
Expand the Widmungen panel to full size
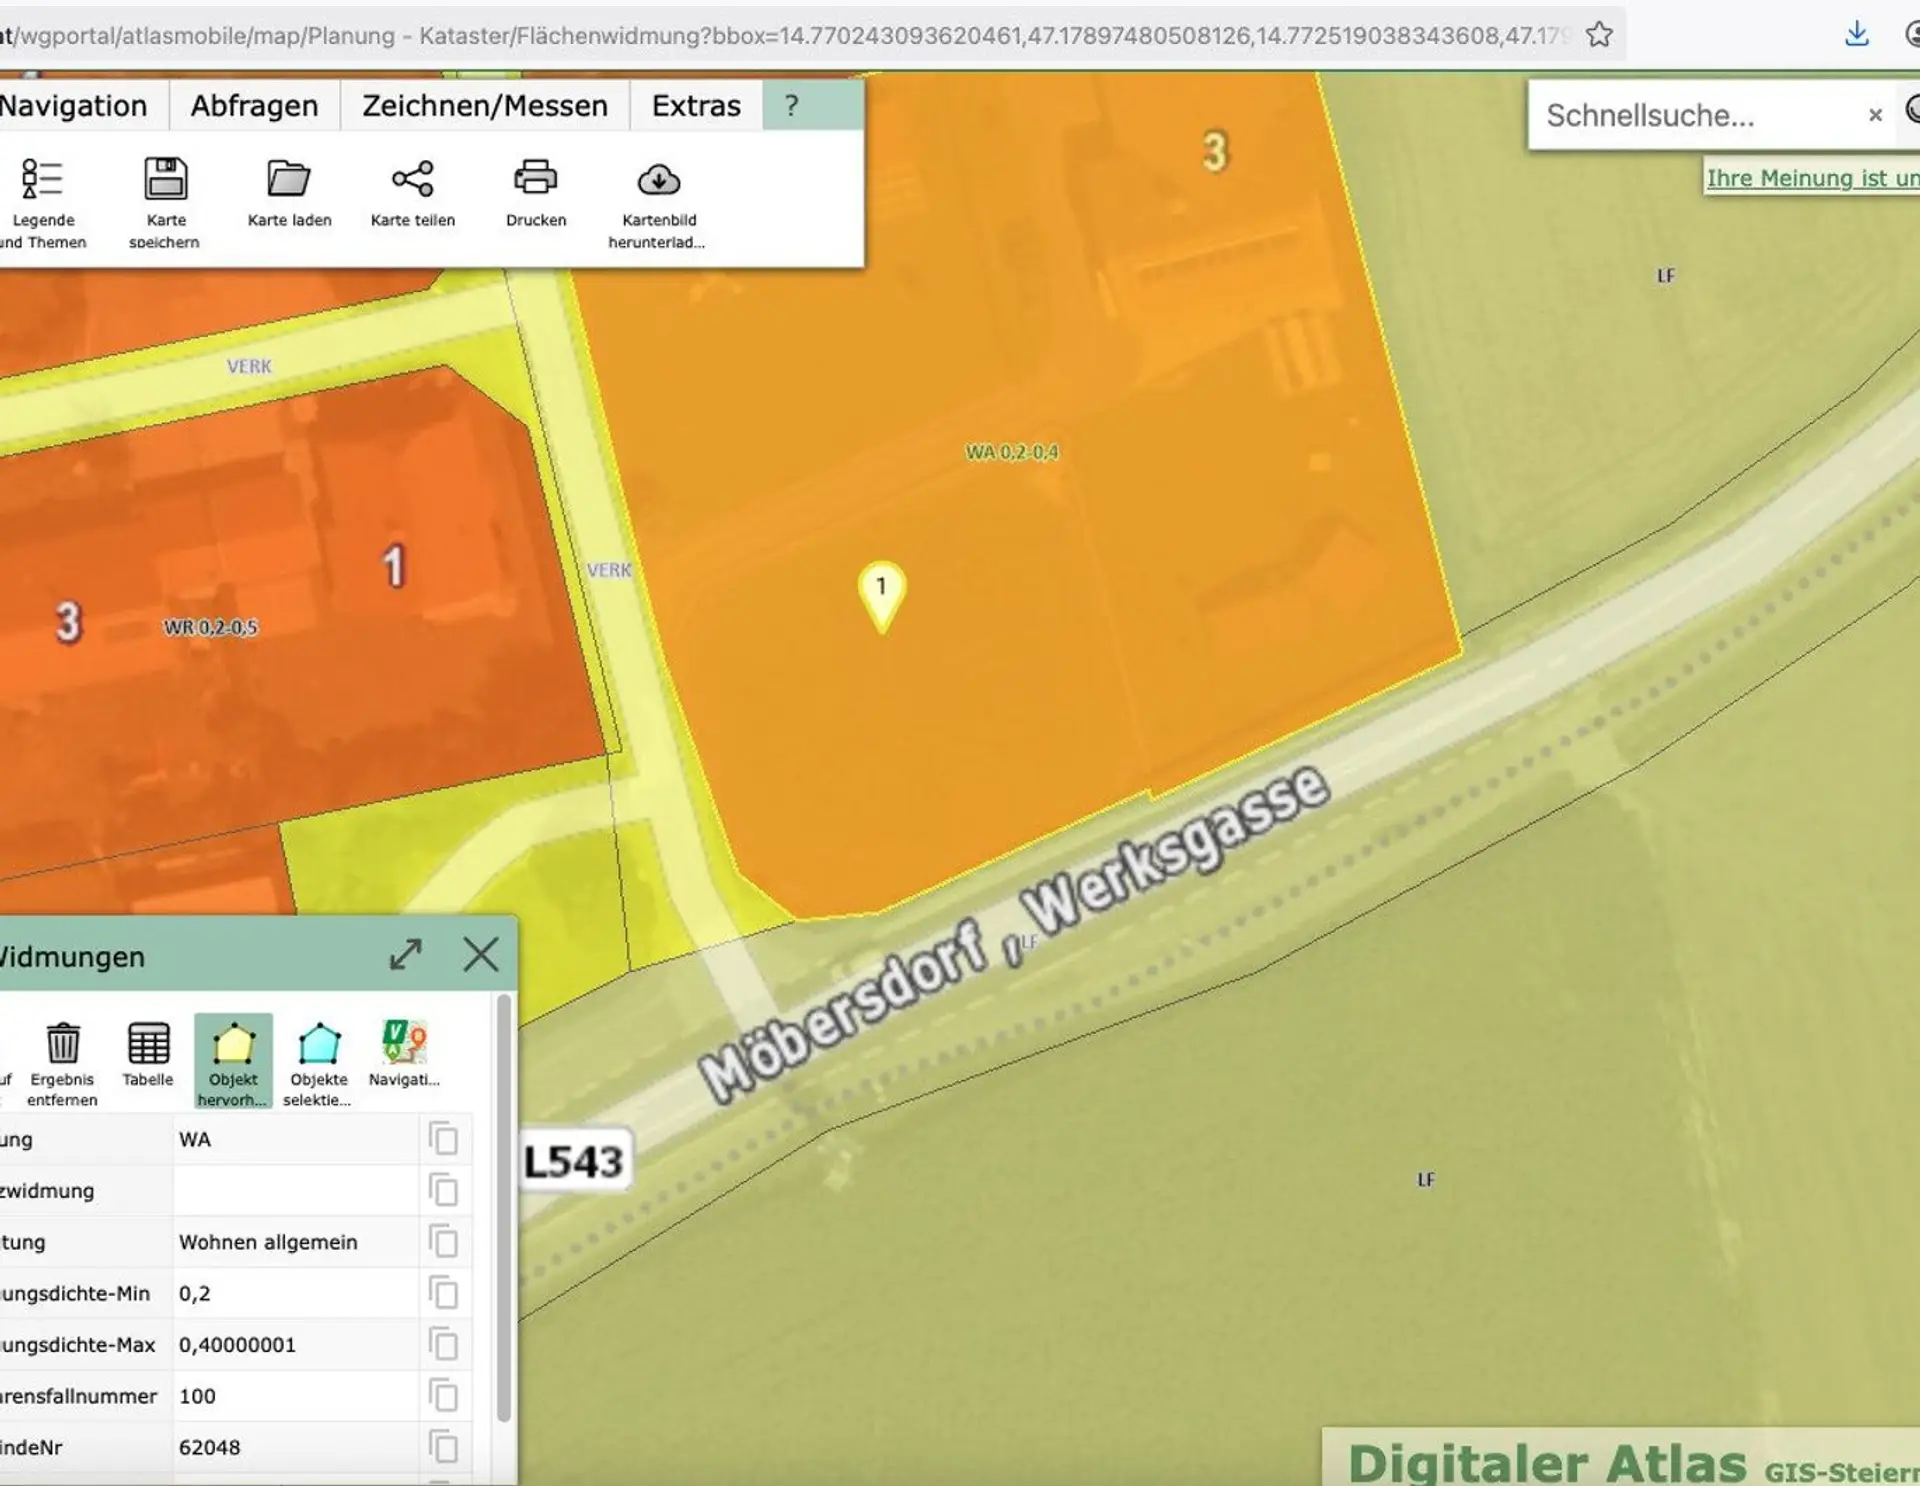pos(405,955)
